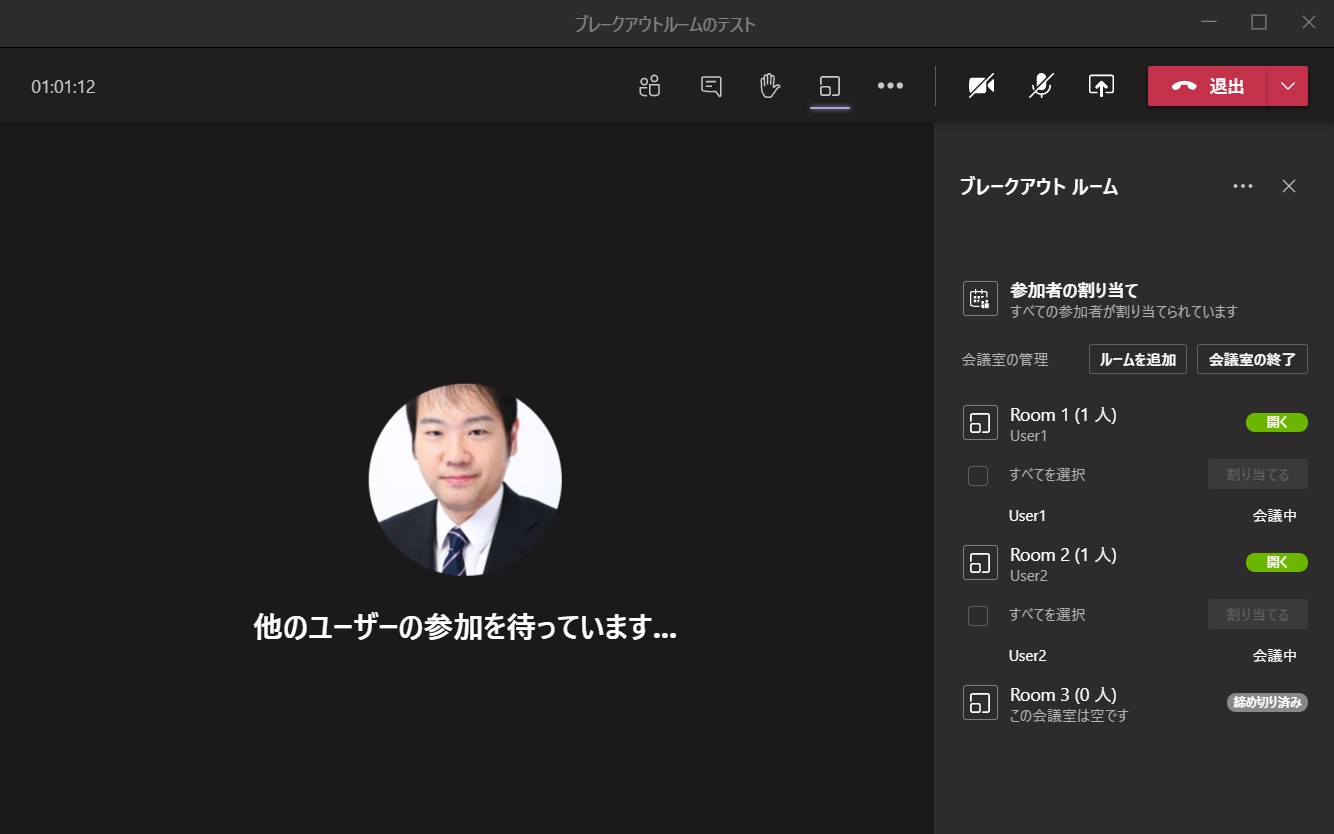
Task: Click the 会議室の管理 label
Action: (1005, 360)
